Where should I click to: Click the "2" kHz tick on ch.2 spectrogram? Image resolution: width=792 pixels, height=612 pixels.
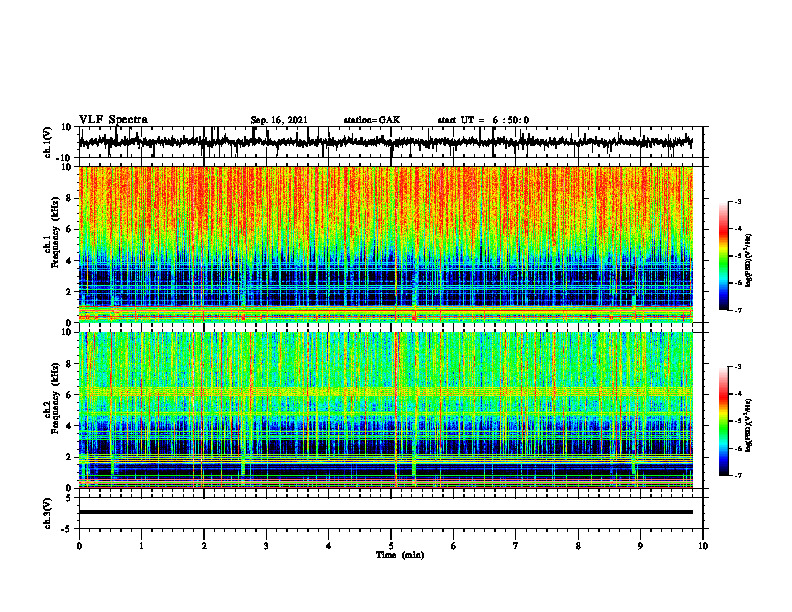(x=70, y=457)
